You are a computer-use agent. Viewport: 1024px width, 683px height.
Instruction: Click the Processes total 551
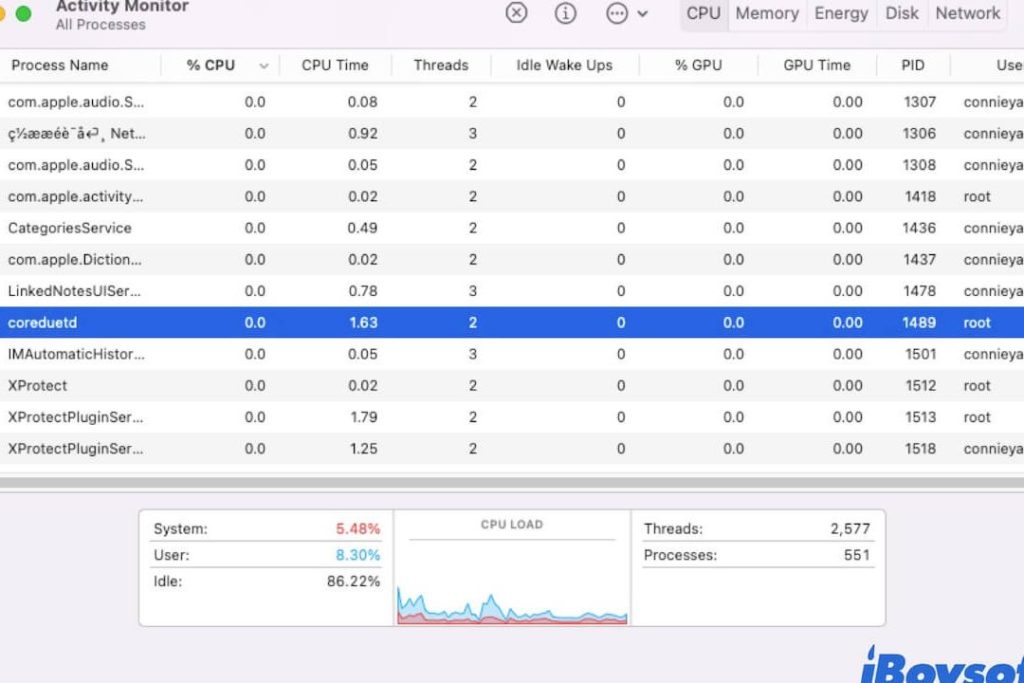point(857,555)
